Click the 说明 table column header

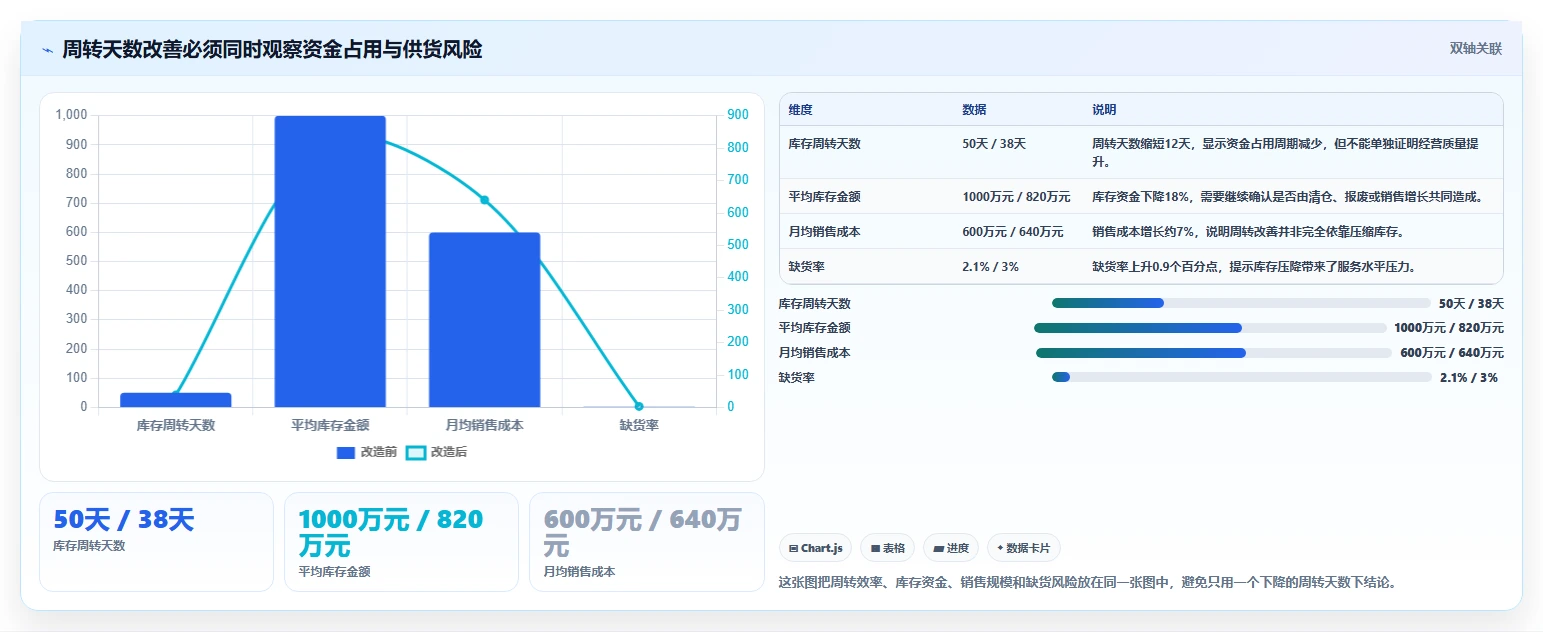pos(1104,110)
